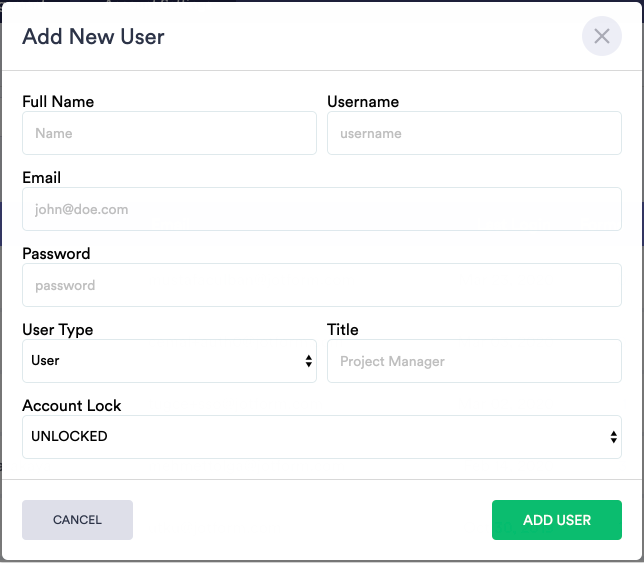This screenshot has width=644, height=563.
Task: Click the Username label text
Action: [x=363, y=101]
